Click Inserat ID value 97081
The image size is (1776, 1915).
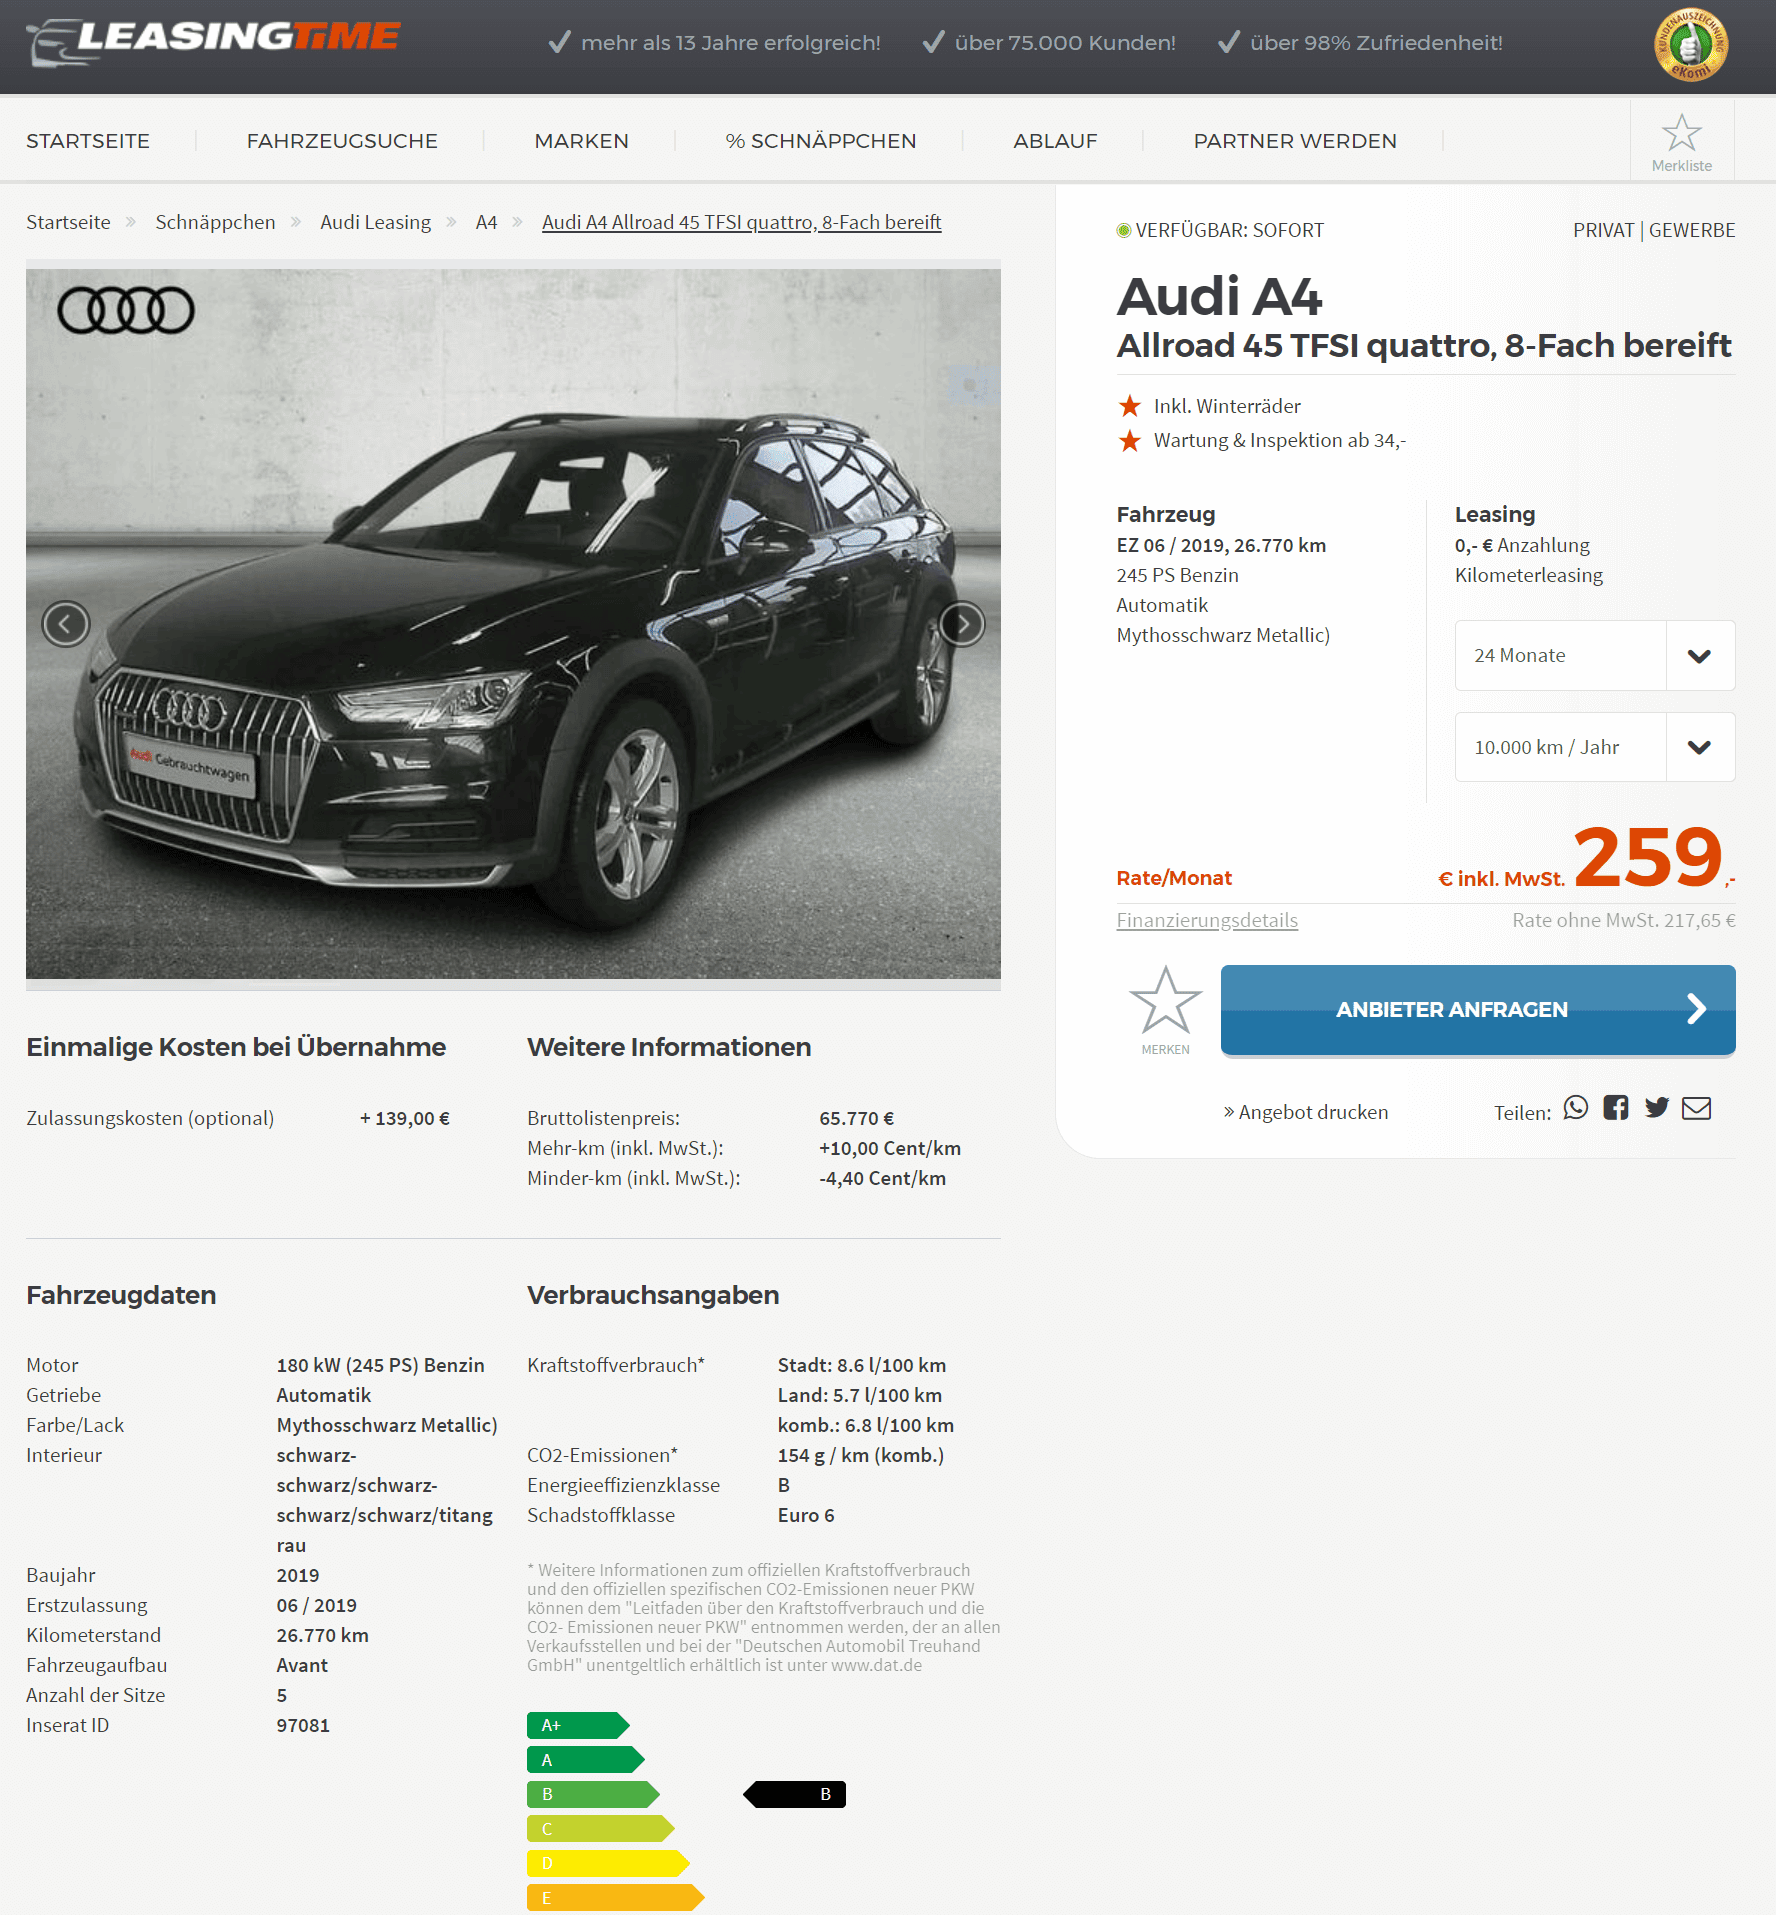tap(303, 1725)
